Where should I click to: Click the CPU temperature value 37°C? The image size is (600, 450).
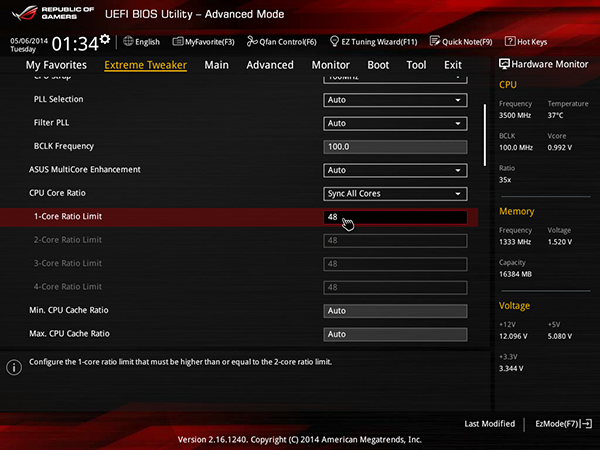pyautogui.click(x=555, y=115)
